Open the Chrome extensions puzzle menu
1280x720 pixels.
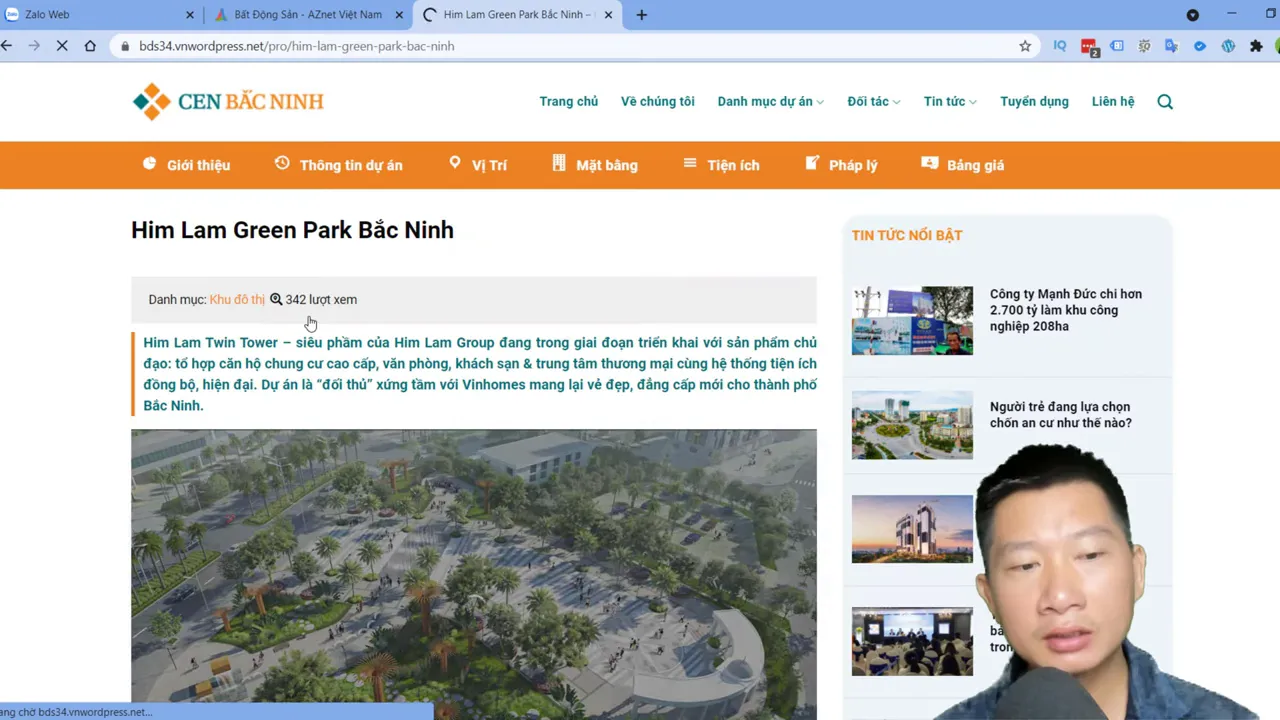pos(1256,46)
